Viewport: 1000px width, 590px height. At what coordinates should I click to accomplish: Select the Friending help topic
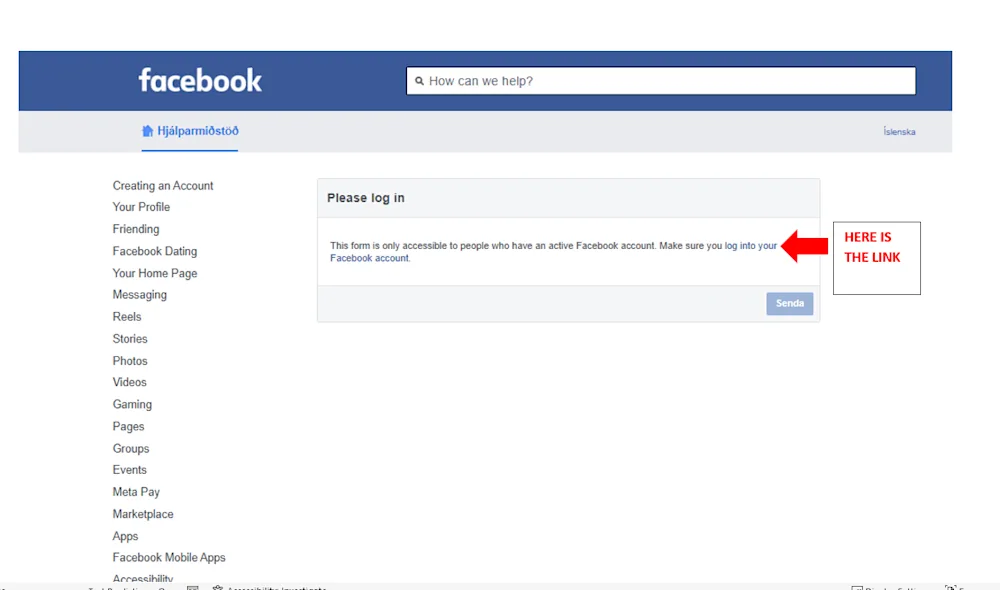[x=136, y=229]
